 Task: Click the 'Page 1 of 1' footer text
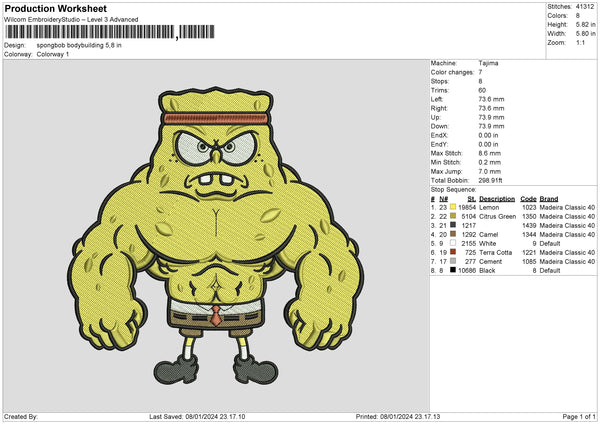[579, 416]
